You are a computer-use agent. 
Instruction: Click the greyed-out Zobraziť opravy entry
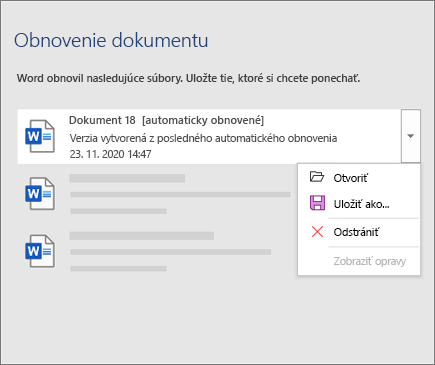click(x=359, y=261)
